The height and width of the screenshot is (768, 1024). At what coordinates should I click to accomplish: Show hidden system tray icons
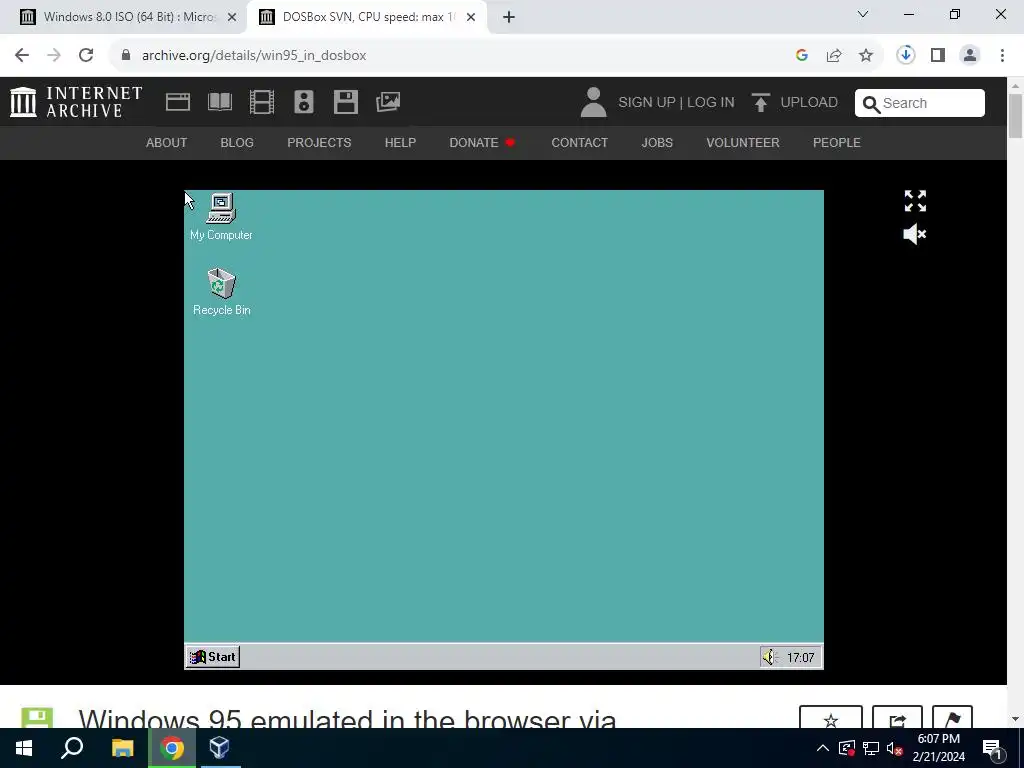click(823, 748)
